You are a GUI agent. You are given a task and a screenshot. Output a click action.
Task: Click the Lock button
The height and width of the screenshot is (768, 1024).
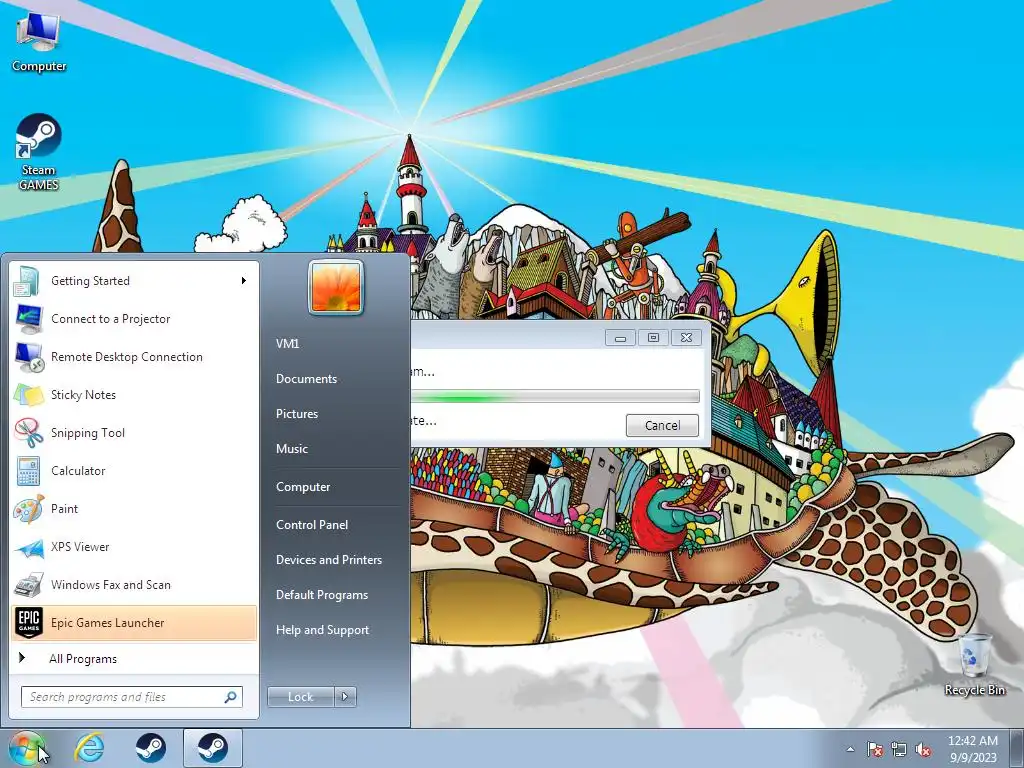point(301,697)
